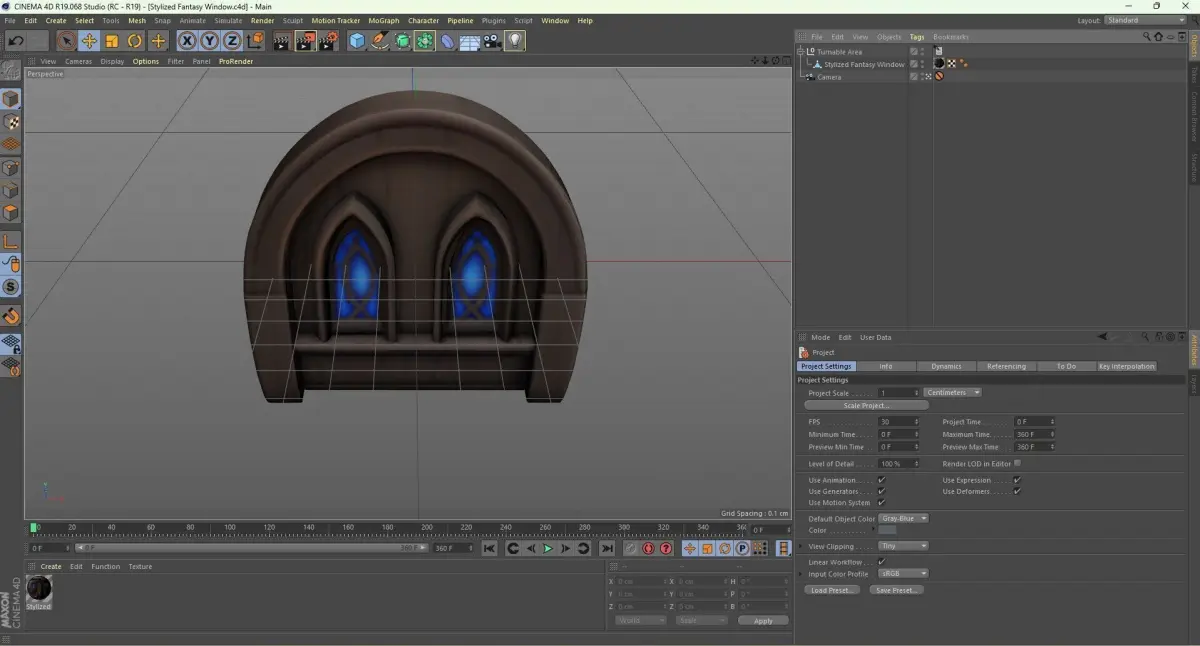Open Edit Render Settings icon

(327, 41)
